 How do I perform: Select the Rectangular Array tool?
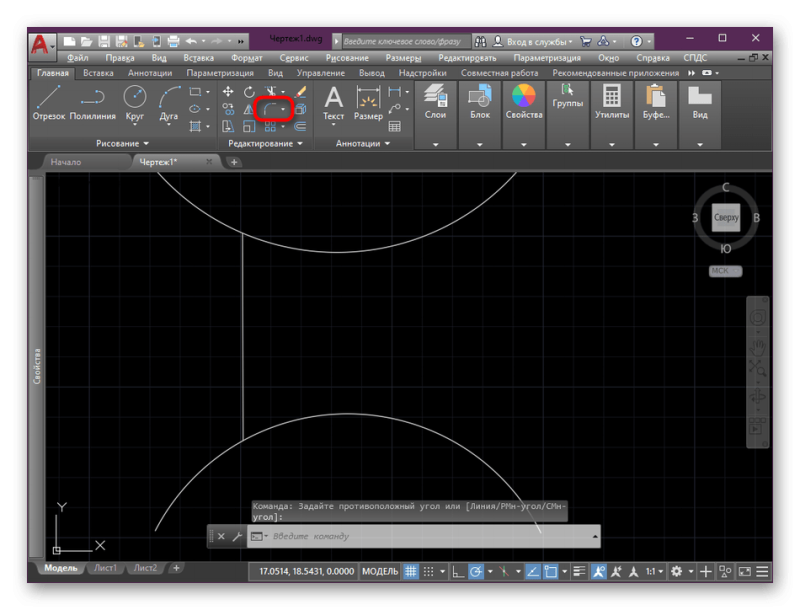[x=270, y=126]
